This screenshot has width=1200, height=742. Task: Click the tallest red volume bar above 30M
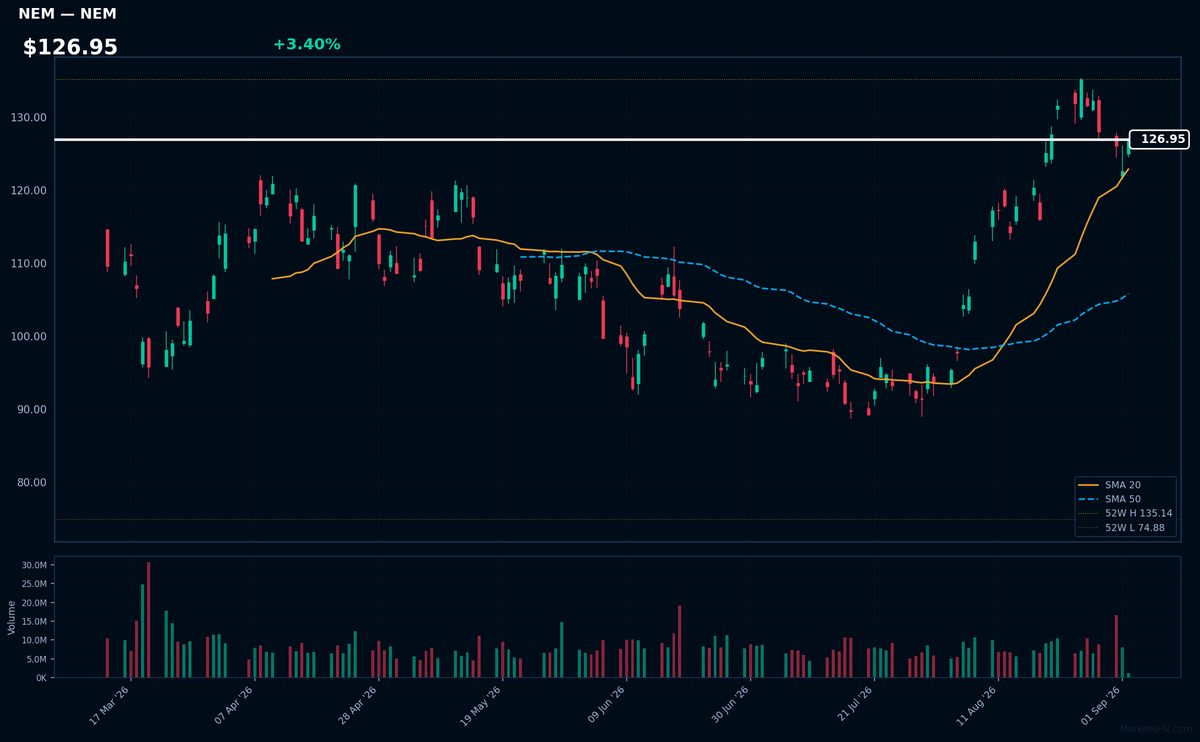[x=149, y=620]
